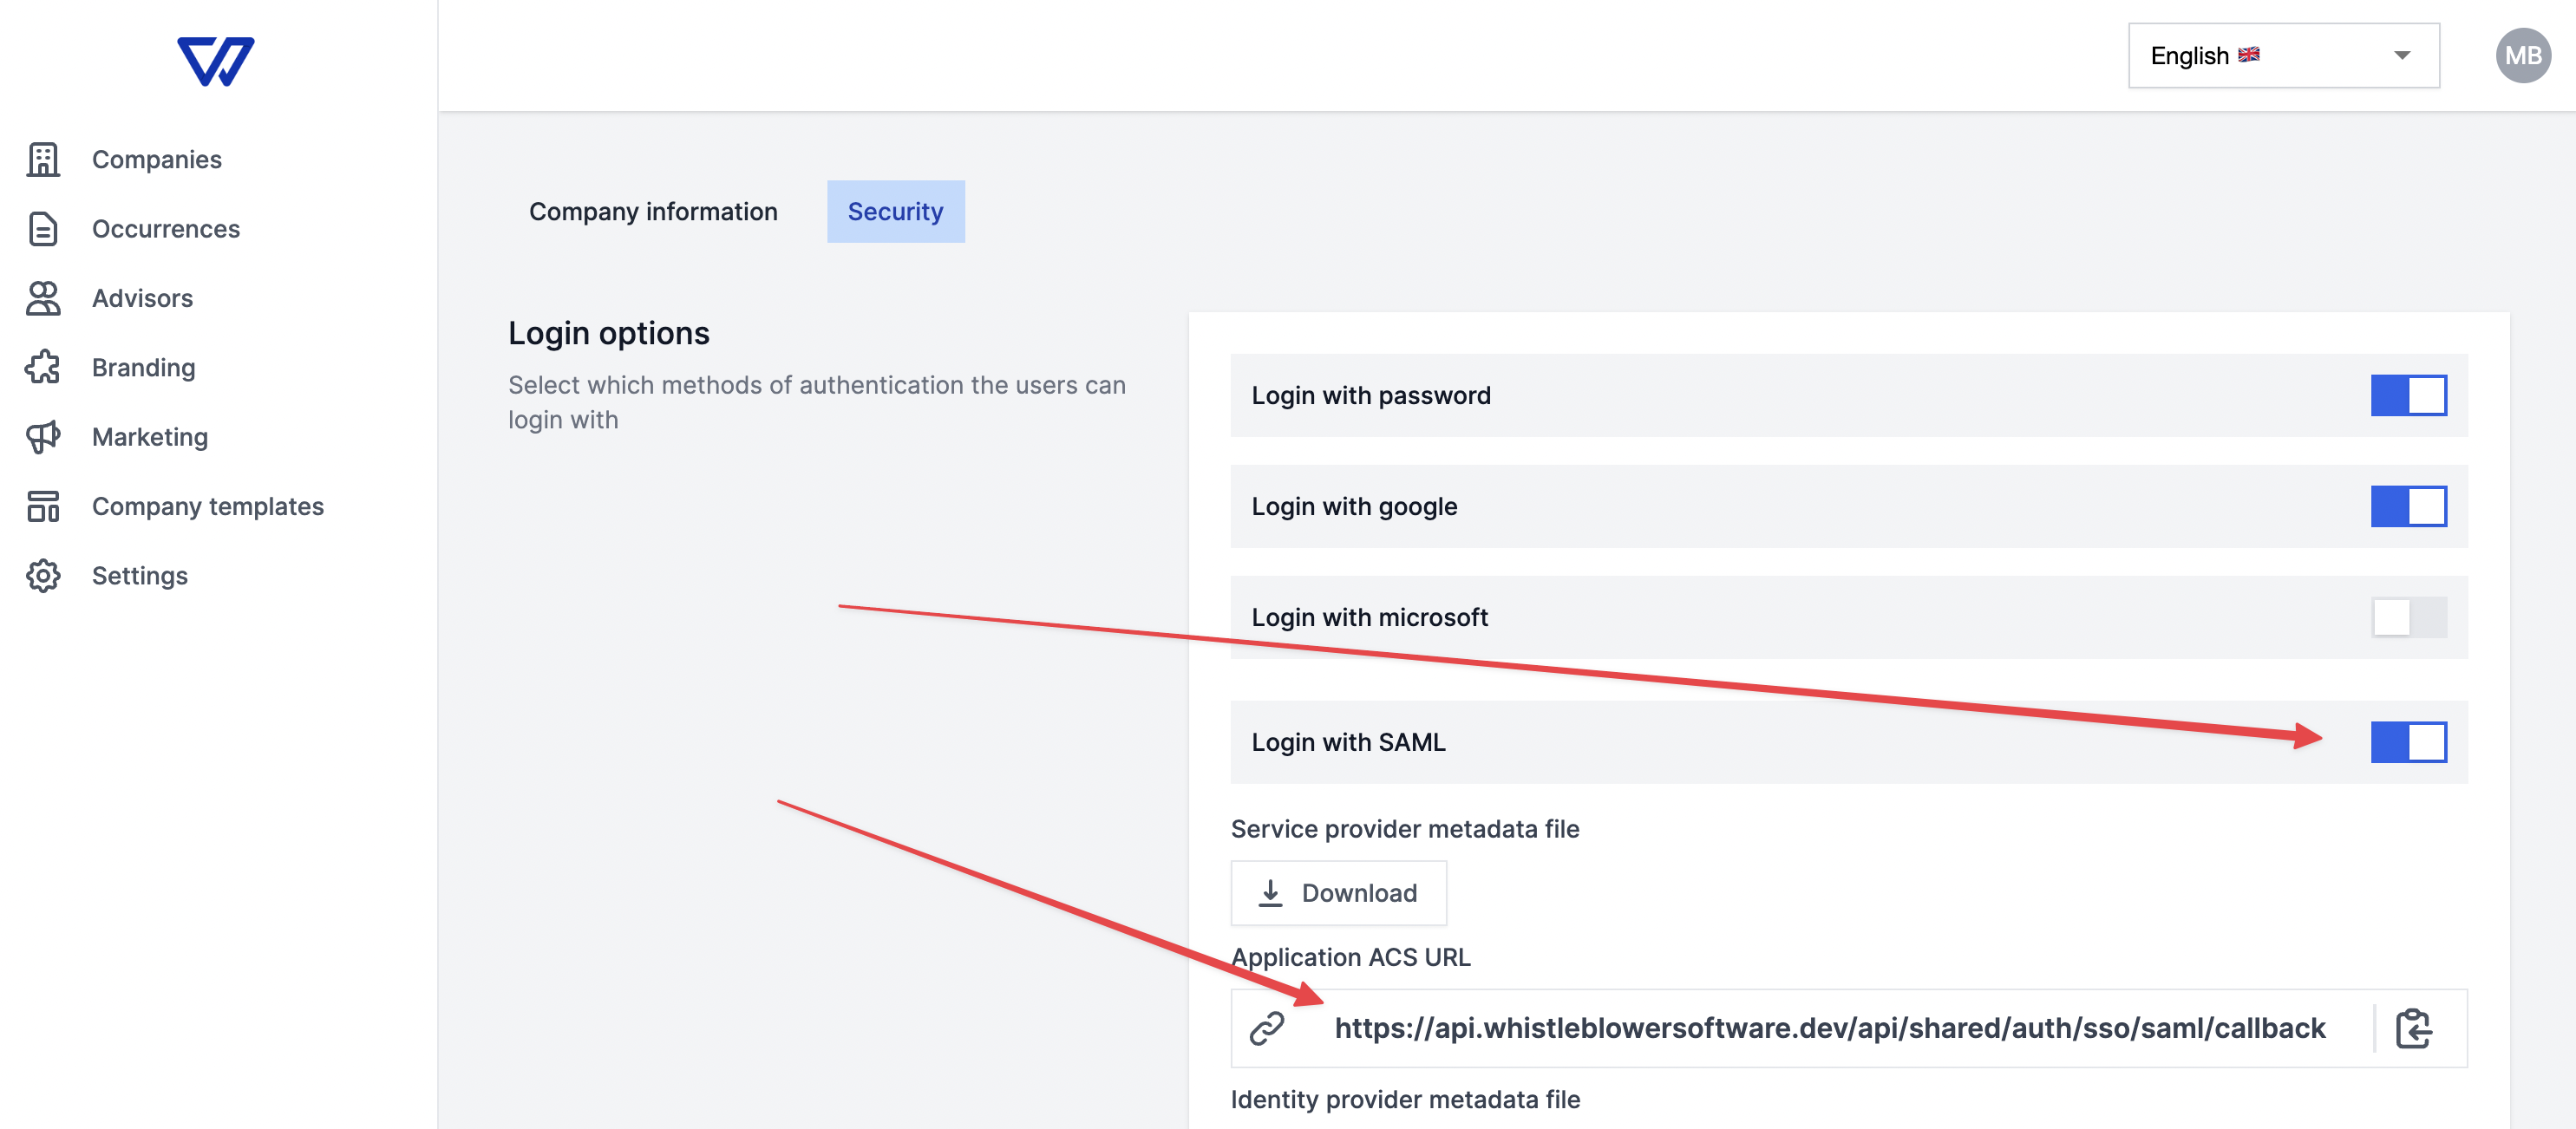Click the Login with password label

click(1371, 395)
